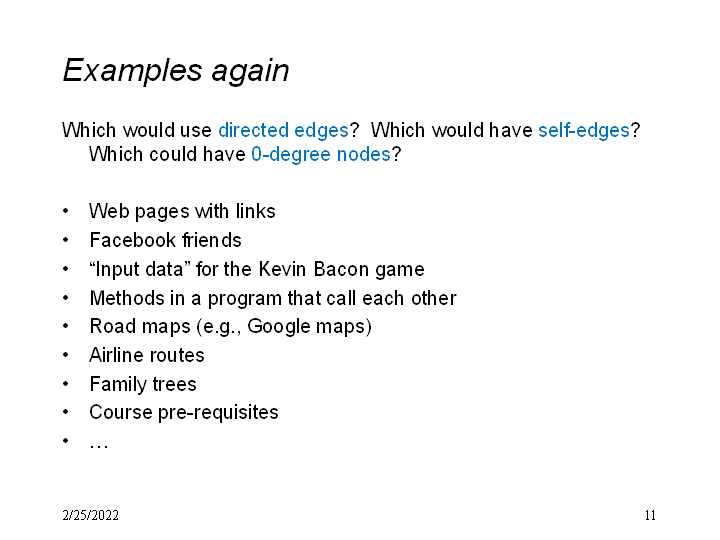Image resolution: width=720 pixels, height=540 pixels.
Task: Select the "Facebook friends" bullet item
Action: click(x=165, y=240)
